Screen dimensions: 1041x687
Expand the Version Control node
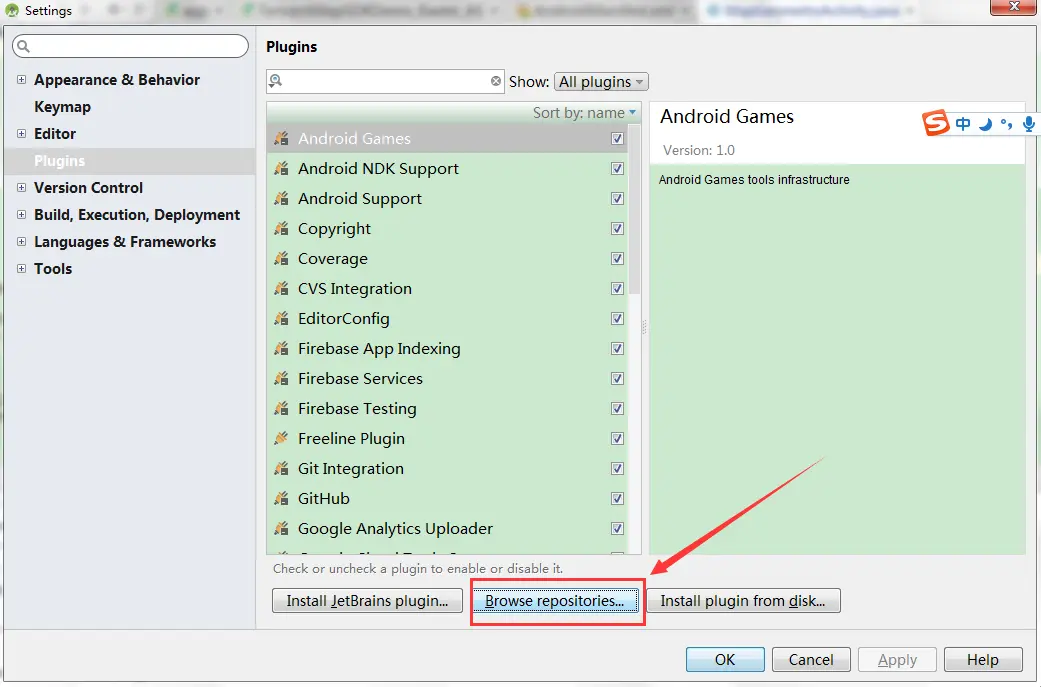pos(21,188)
